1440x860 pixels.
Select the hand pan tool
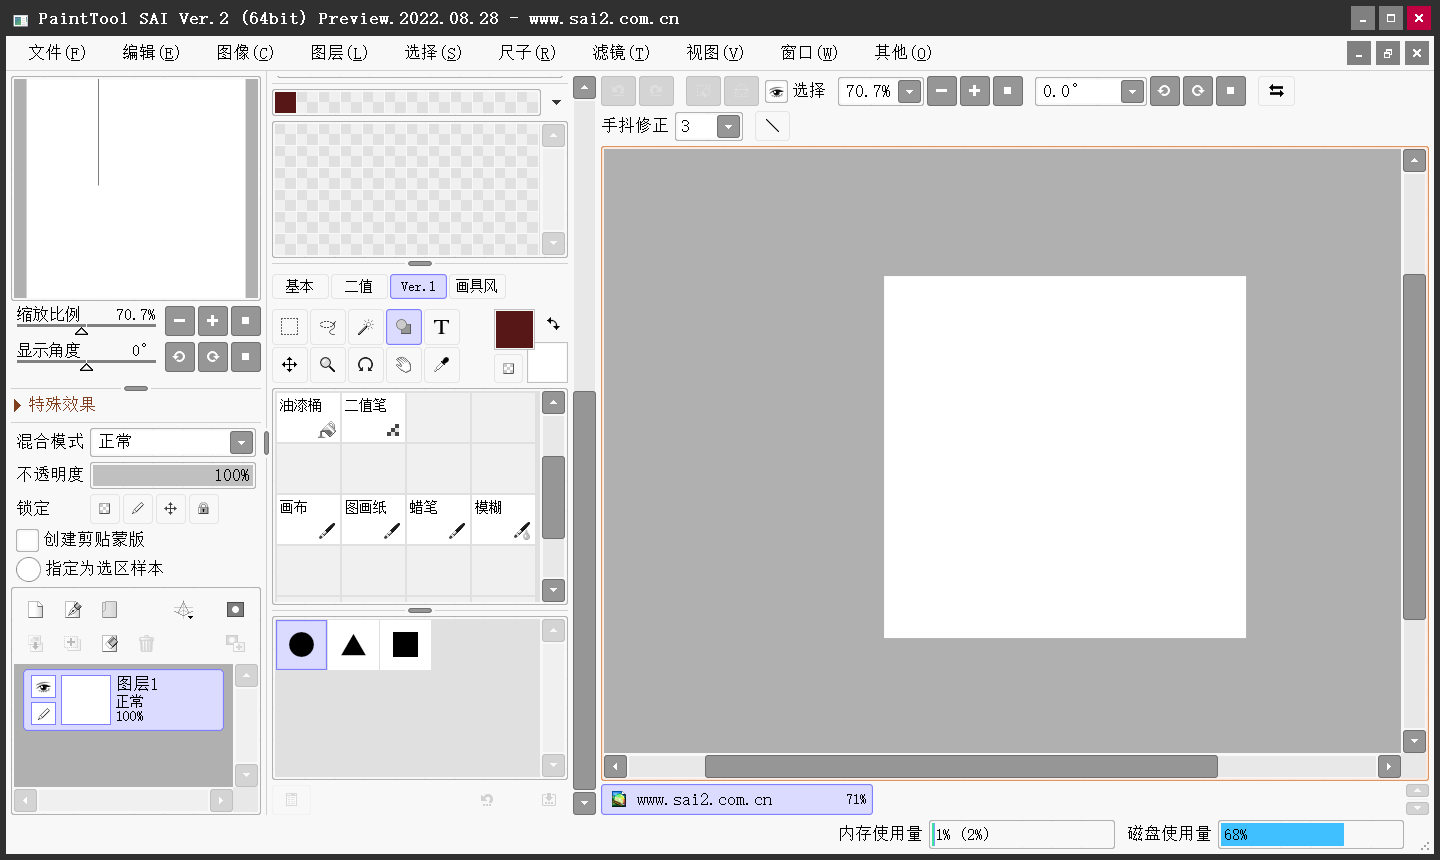point(403,365)
